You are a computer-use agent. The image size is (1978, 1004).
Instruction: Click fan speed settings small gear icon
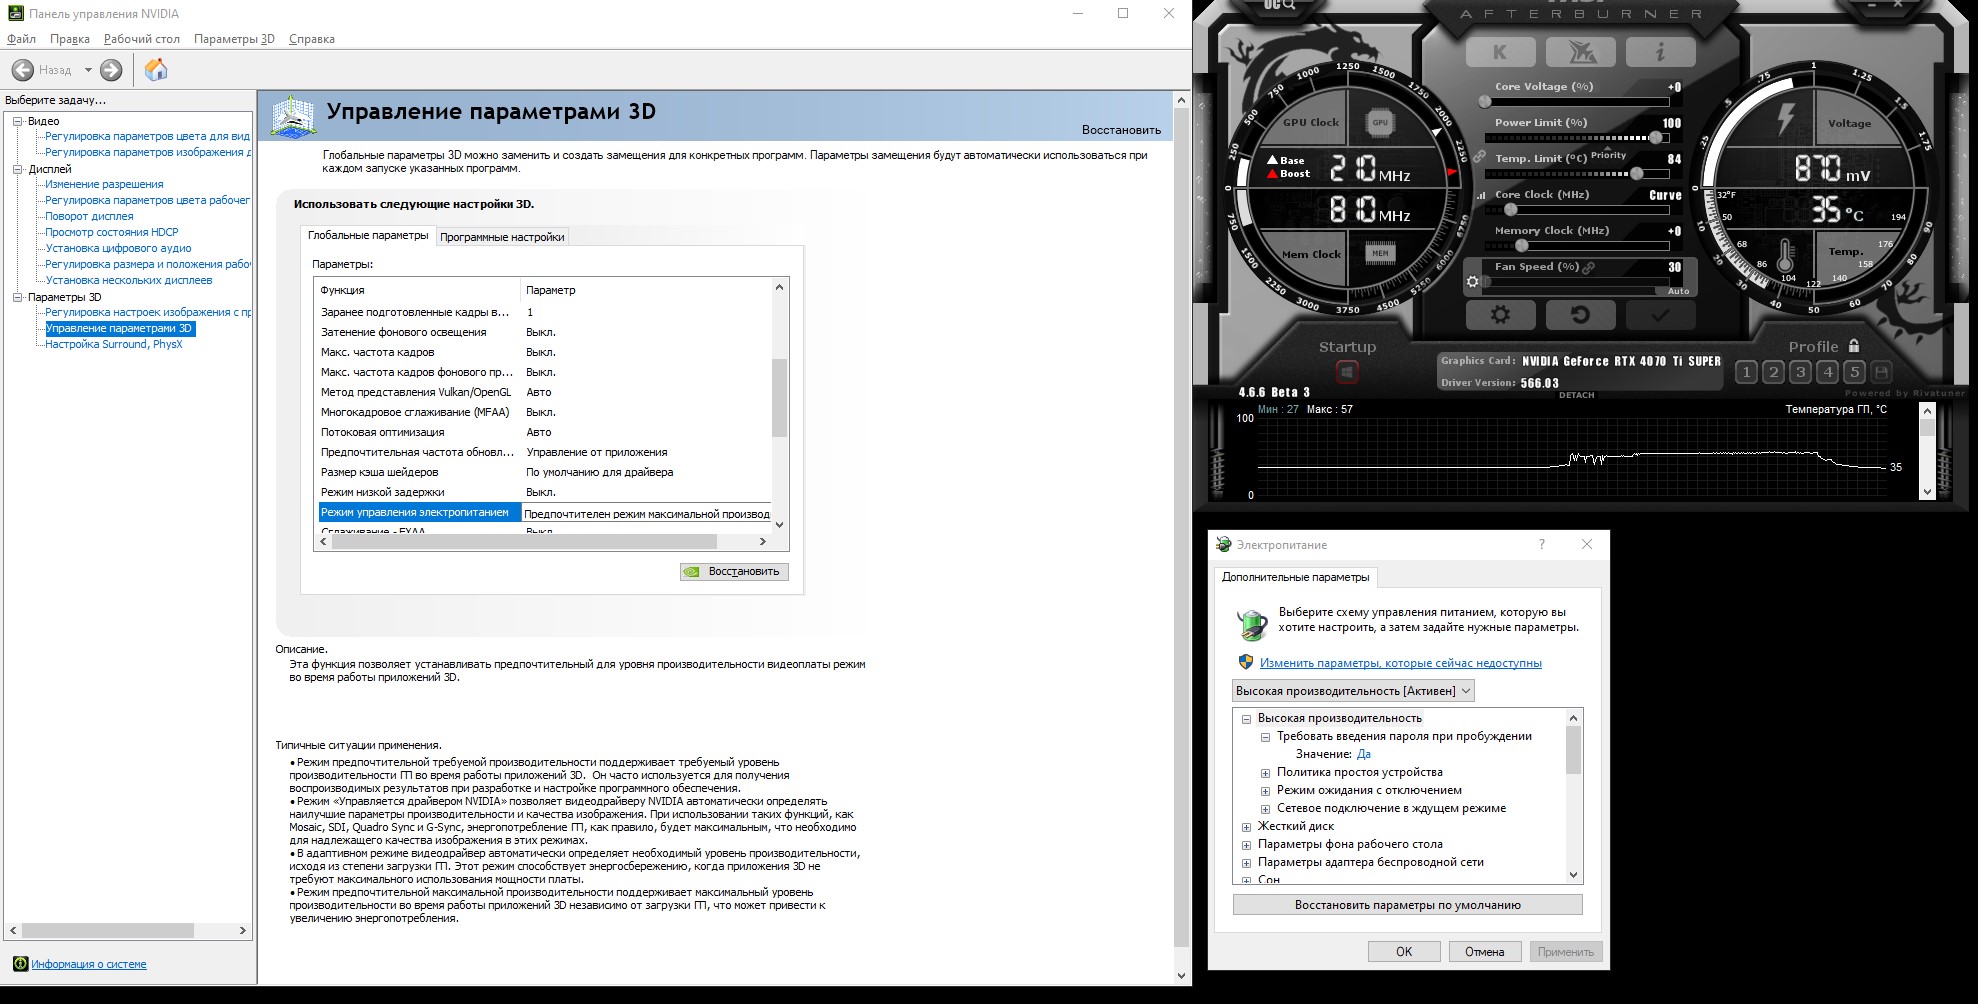1472,282
